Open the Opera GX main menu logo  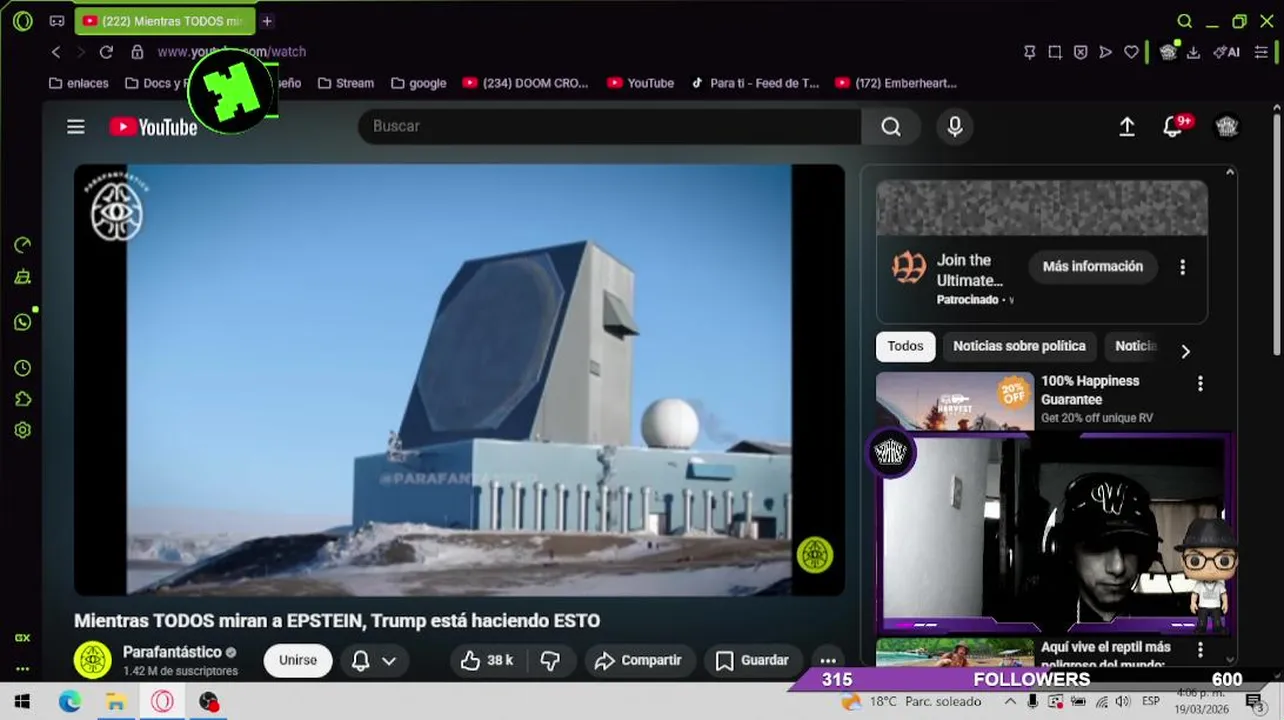(x=22, y=21)
